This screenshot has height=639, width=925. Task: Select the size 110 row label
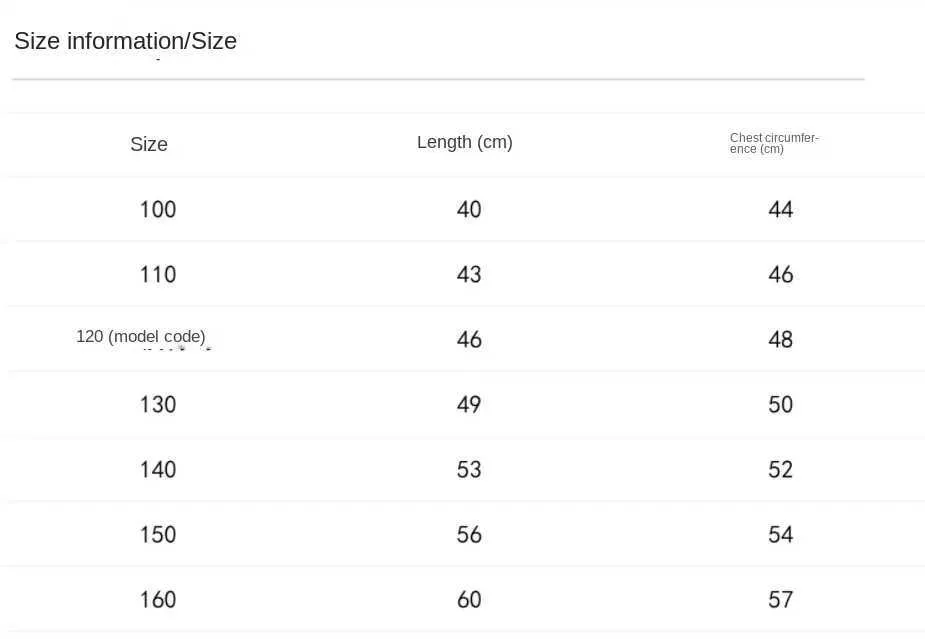point(158,274)
